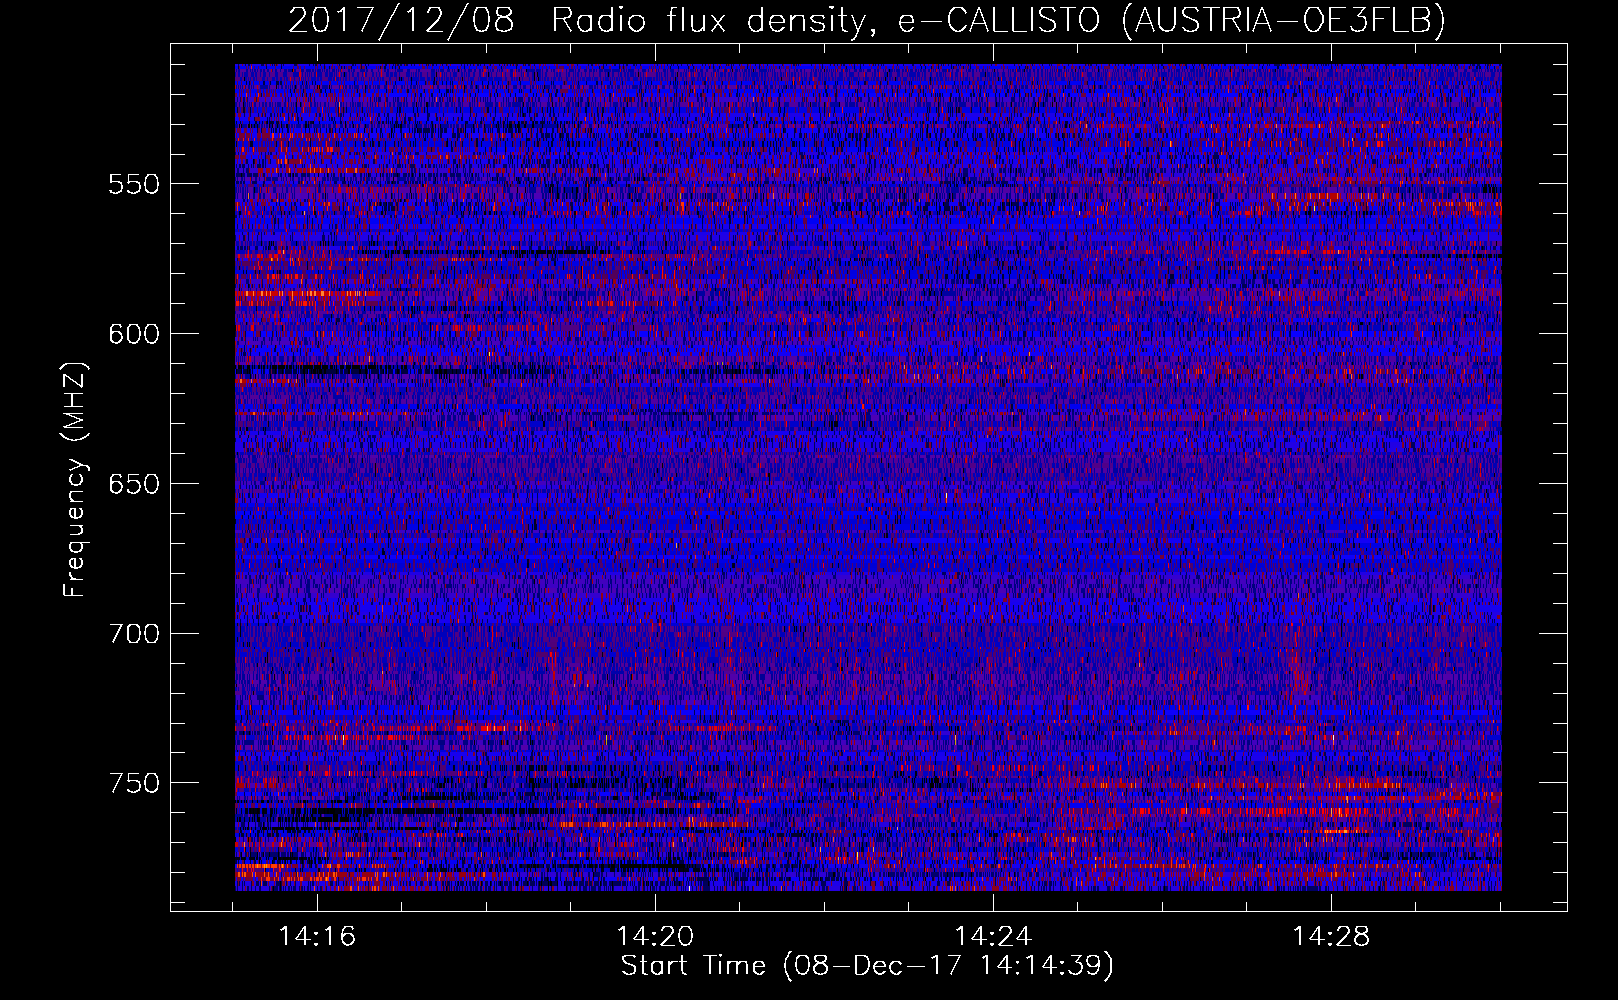The height and width of the screenshot is (1000, 1618).
Task: Click the "Frequency (MHZ)" axis label
Action: coord(75,480)
